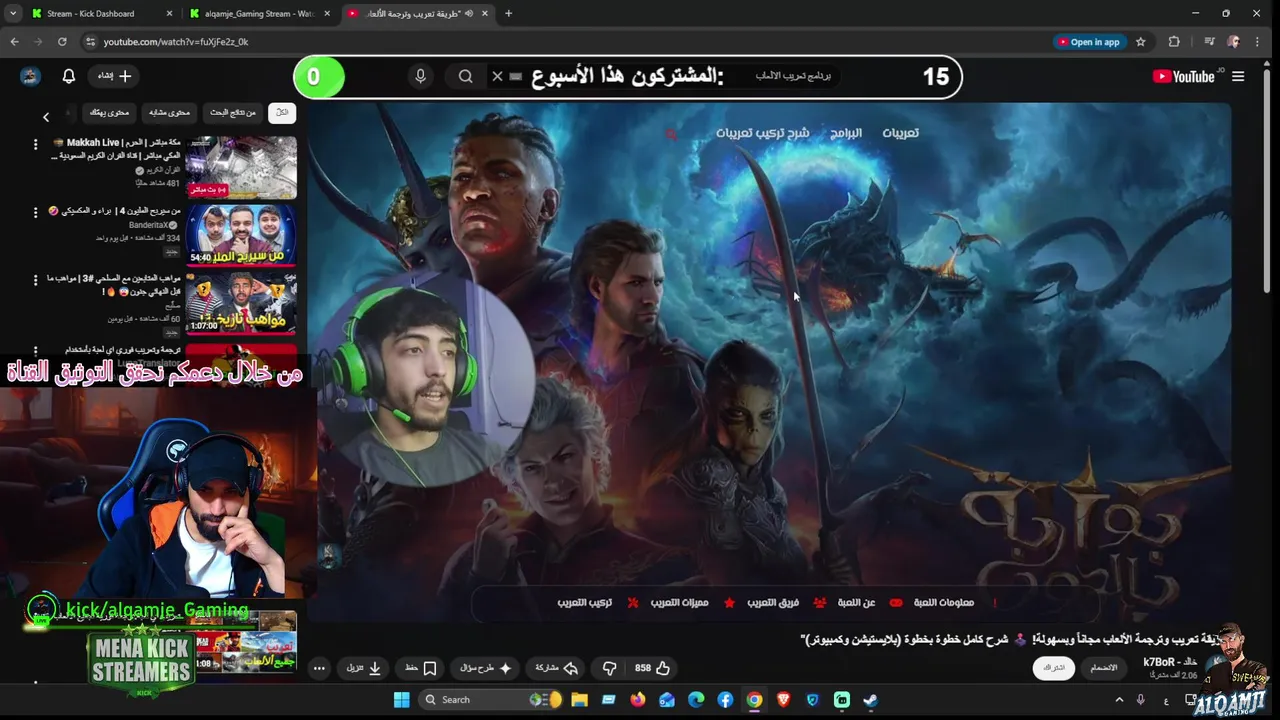This screenshot has height=720, width=1280.
Task: Open the K7BoR channel name link
Action: click(1170, 662)
